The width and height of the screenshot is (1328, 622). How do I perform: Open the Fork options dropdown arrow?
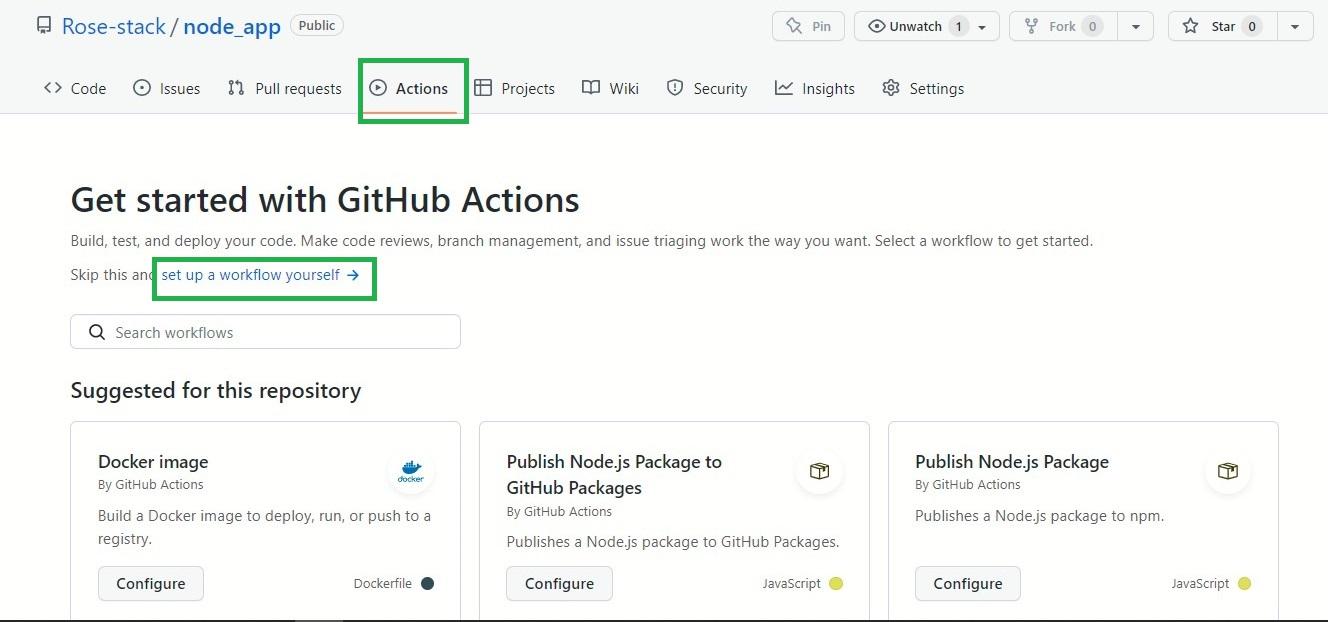(x=1135, y=26)
